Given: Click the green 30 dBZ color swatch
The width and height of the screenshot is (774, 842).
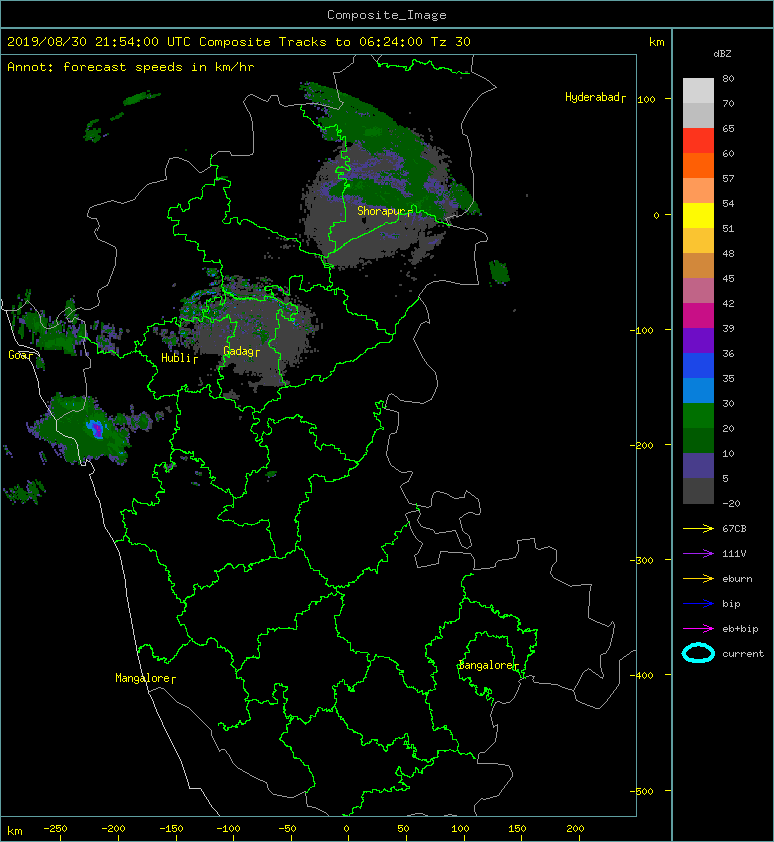Looking at the screenshot, I should (x=698, y=416).
